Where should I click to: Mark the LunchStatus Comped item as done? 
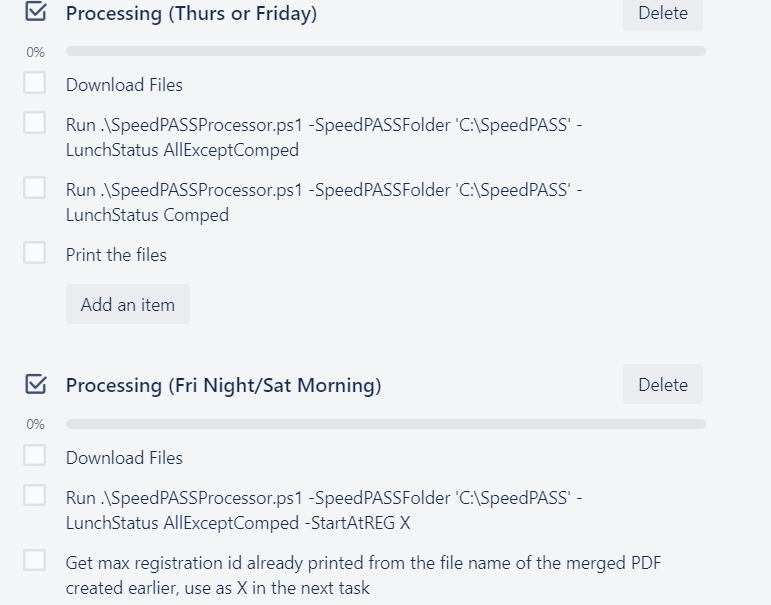[x=35, y=188]
